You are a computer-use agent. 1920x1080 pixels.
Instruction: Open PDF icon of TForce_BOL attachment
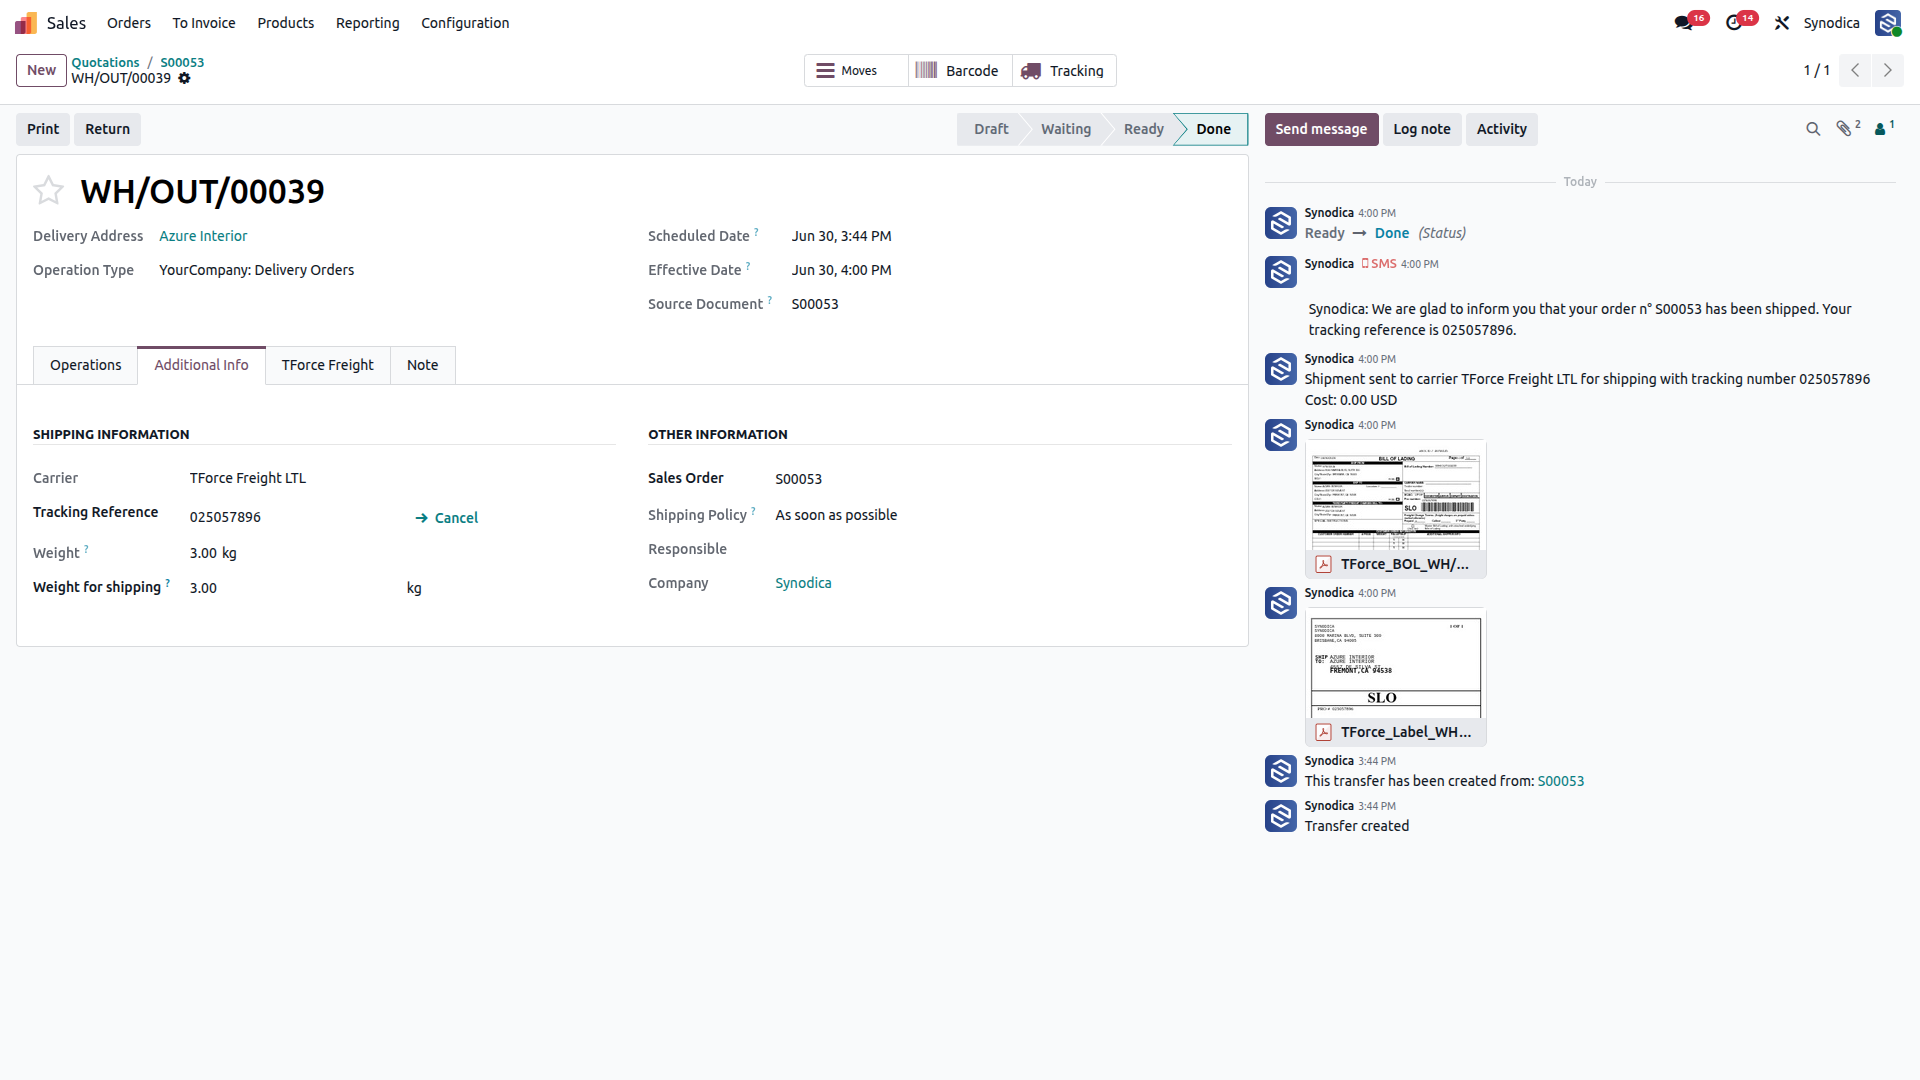(x=1323, y=565)
